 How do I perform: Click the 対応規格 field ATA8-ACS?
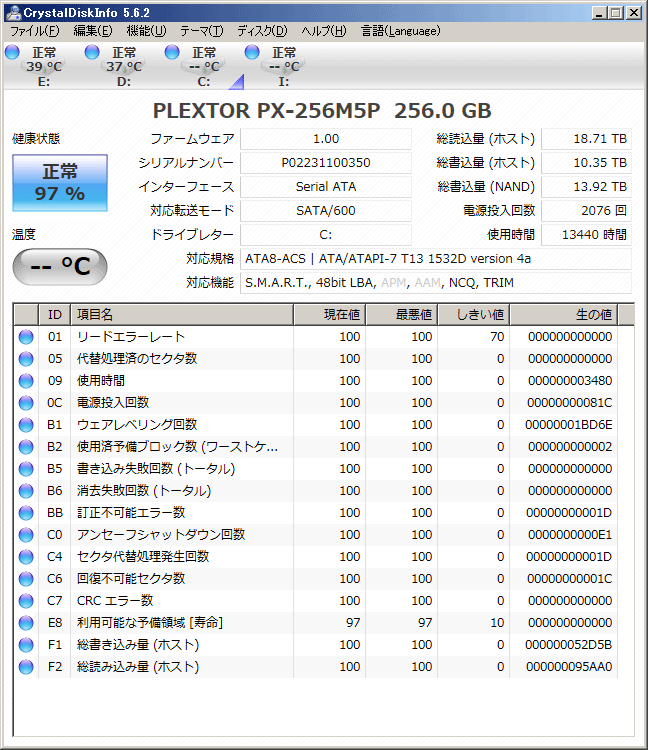pyautogui.click(x=436, y=259)
